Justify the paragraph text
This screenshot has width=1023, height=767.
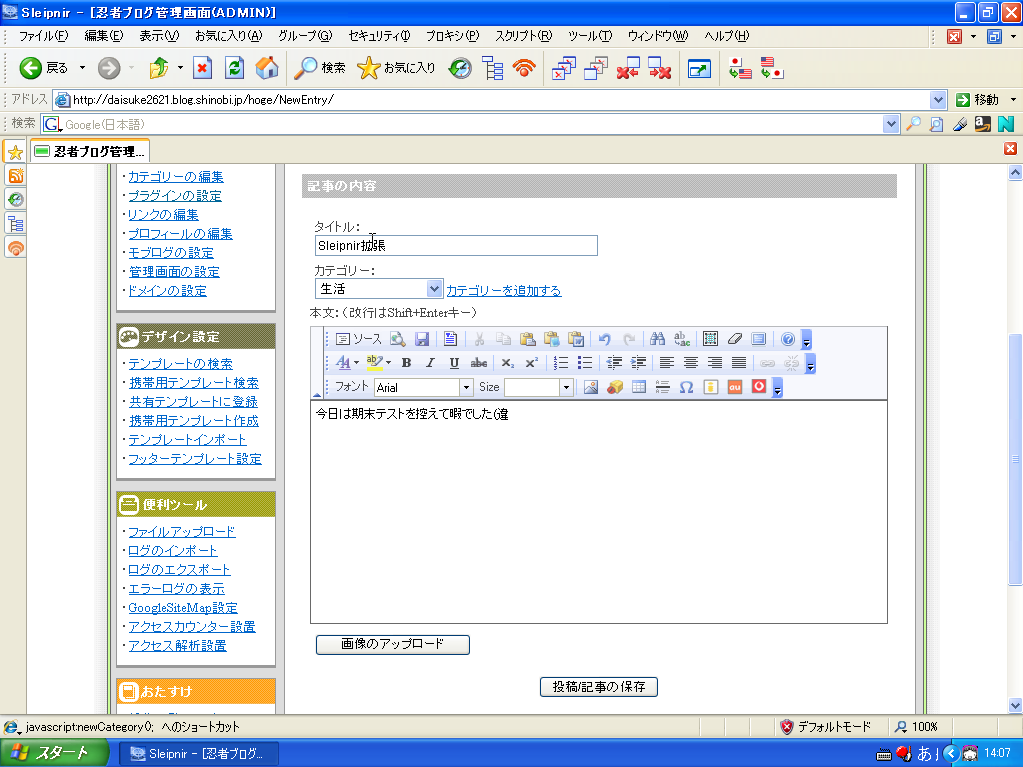[x=739, y=363]
